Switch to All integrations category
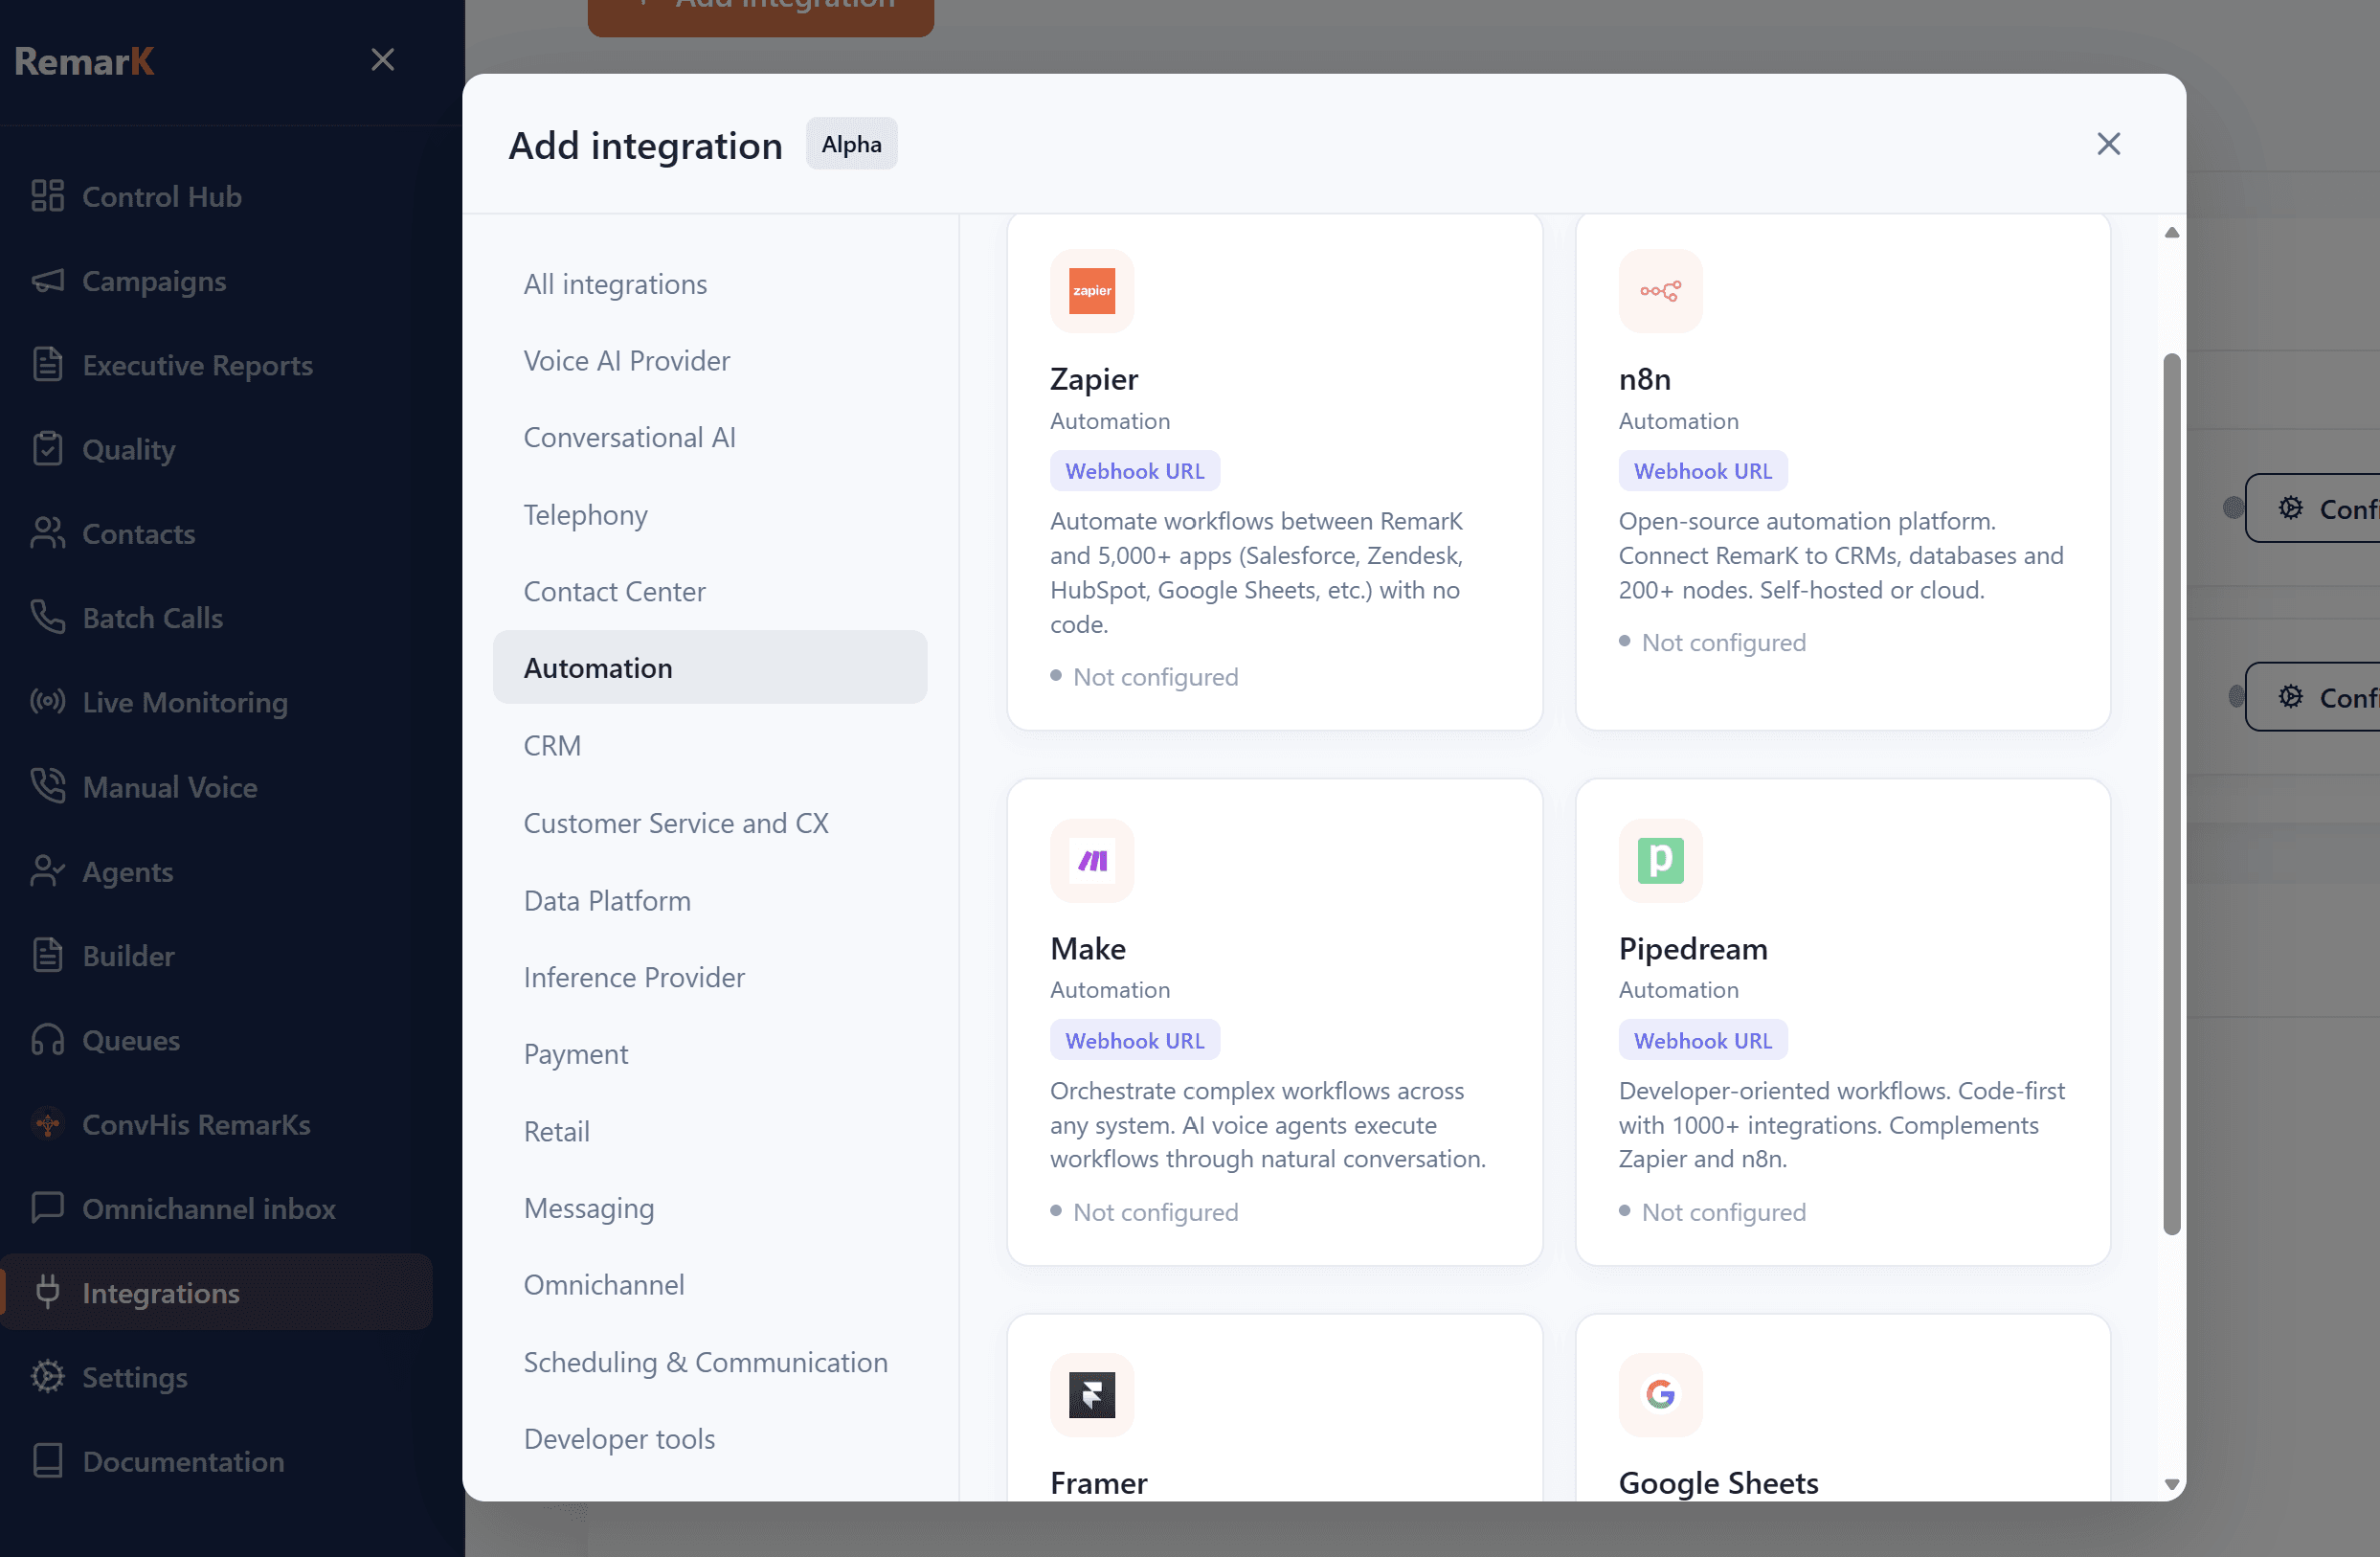Screen dimensions: 2380x1557 point(615,284)
